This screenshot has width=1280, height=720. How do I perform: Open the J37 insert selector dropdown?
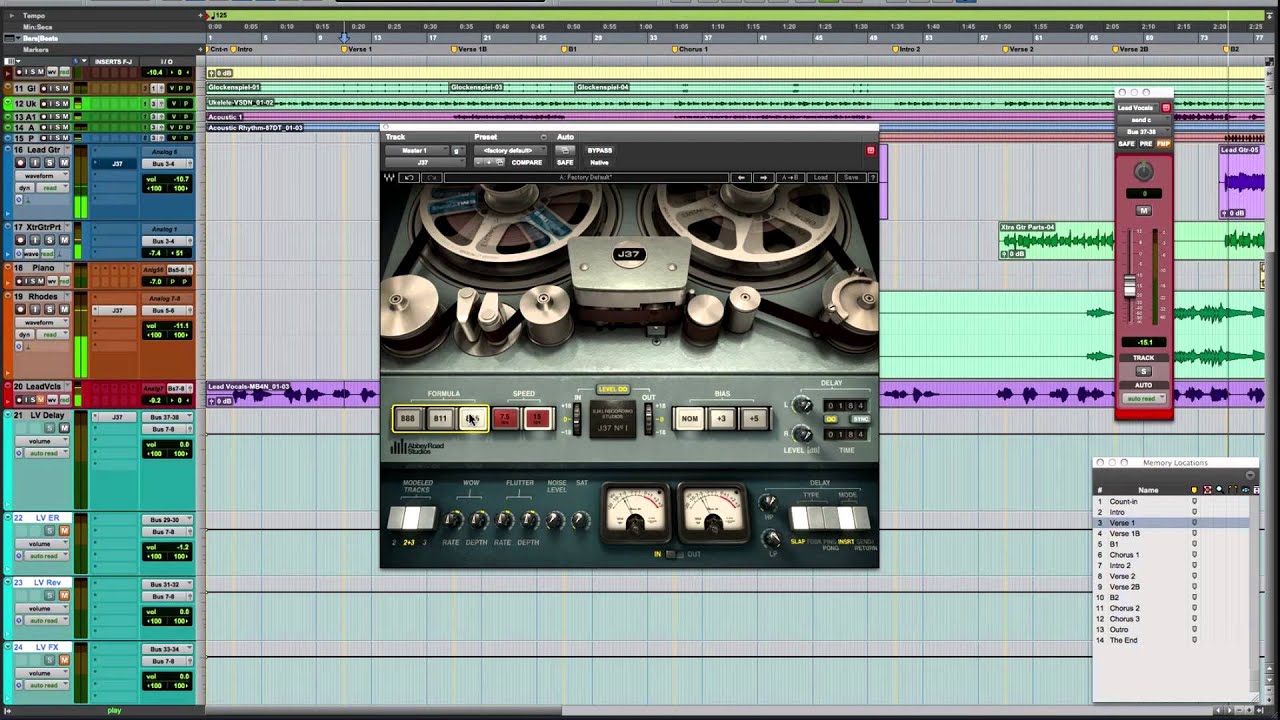(423, 162)
